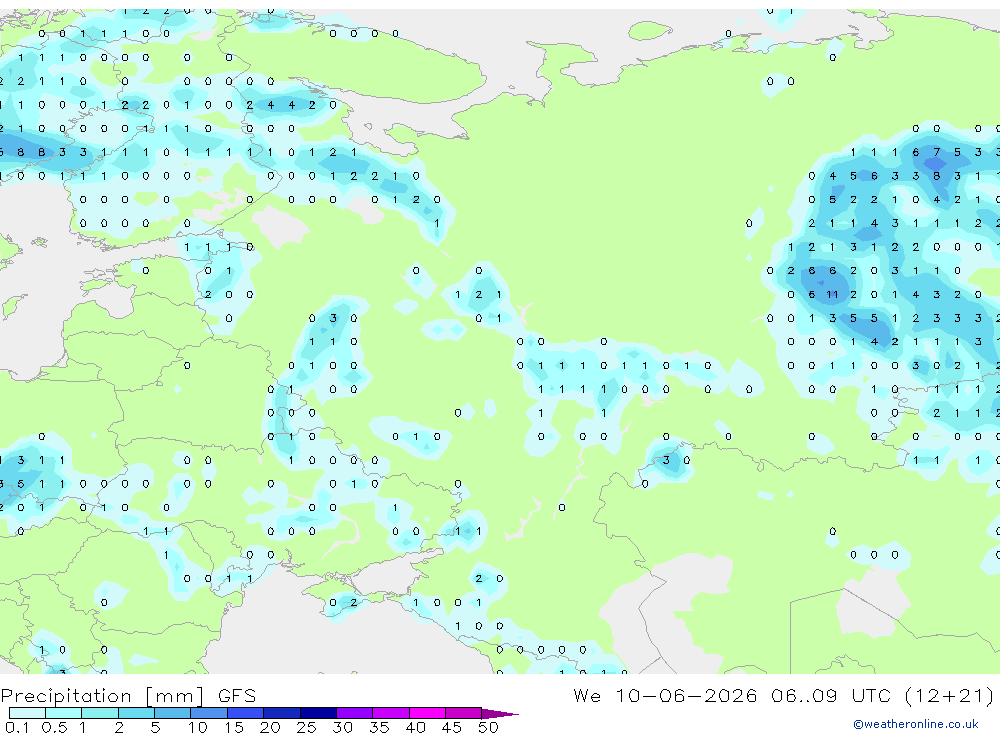Click the '15' legend value
Screen dimensions: 1000x733
click(233, 727)
